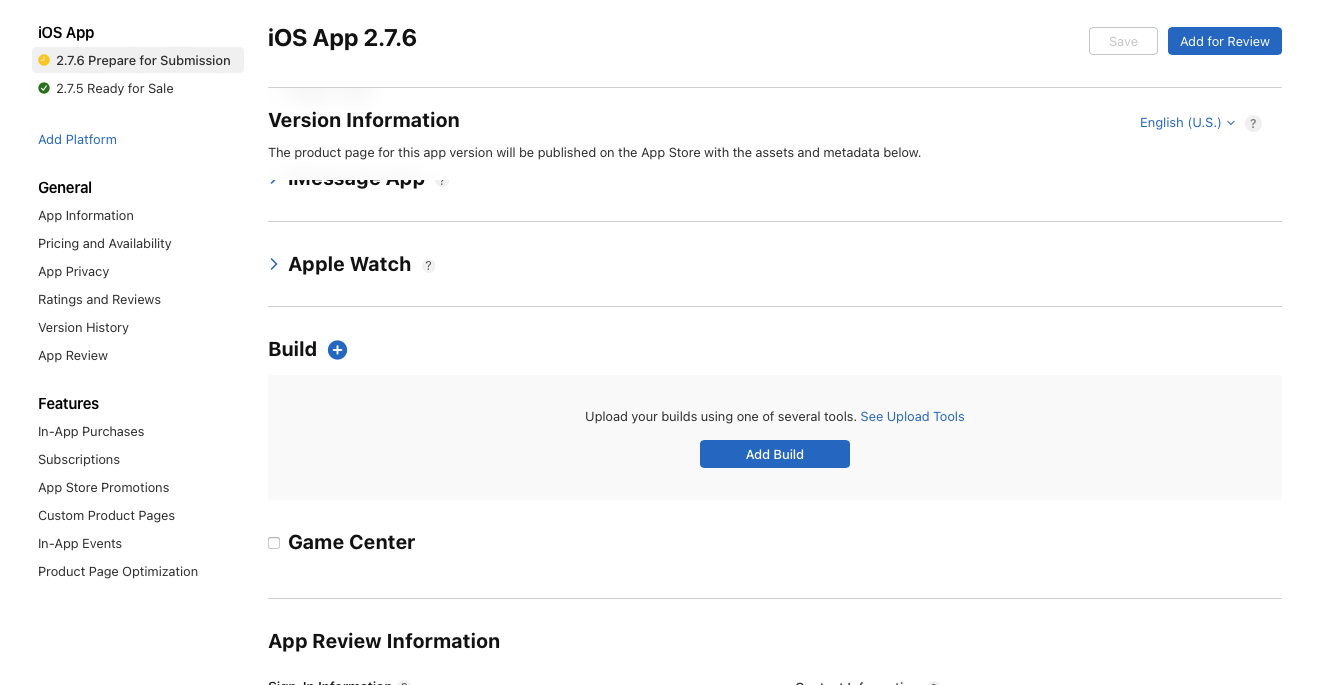Open Custom Product Pages

pos(107,516)
